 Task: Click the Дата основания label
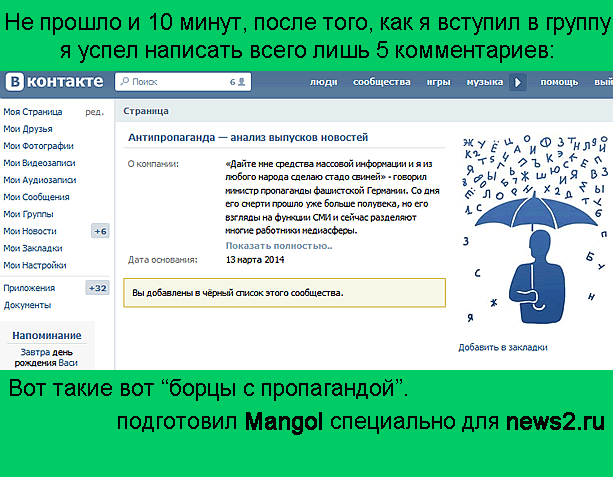coord(163,260)
